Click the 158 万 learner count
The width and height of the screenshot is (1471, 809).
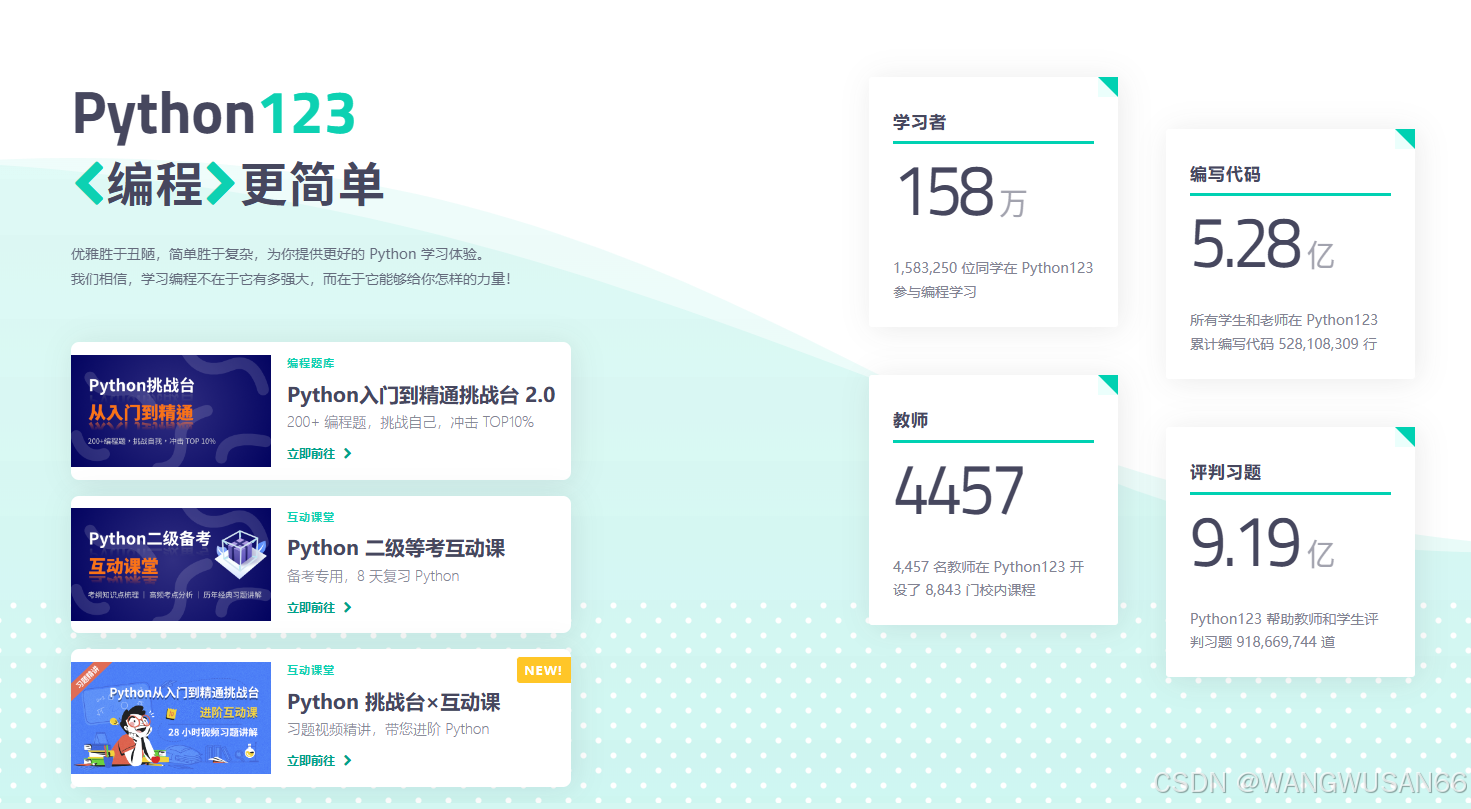[961, 192]
